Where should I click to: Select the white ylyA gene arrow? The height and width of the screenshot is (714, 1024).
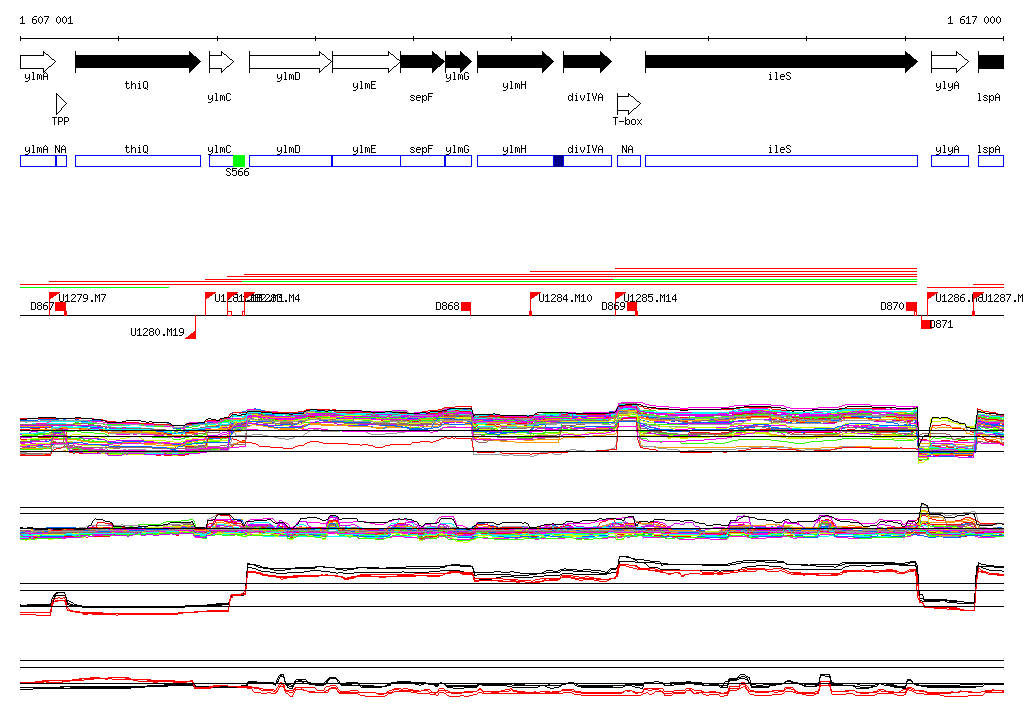pos(950,62)
